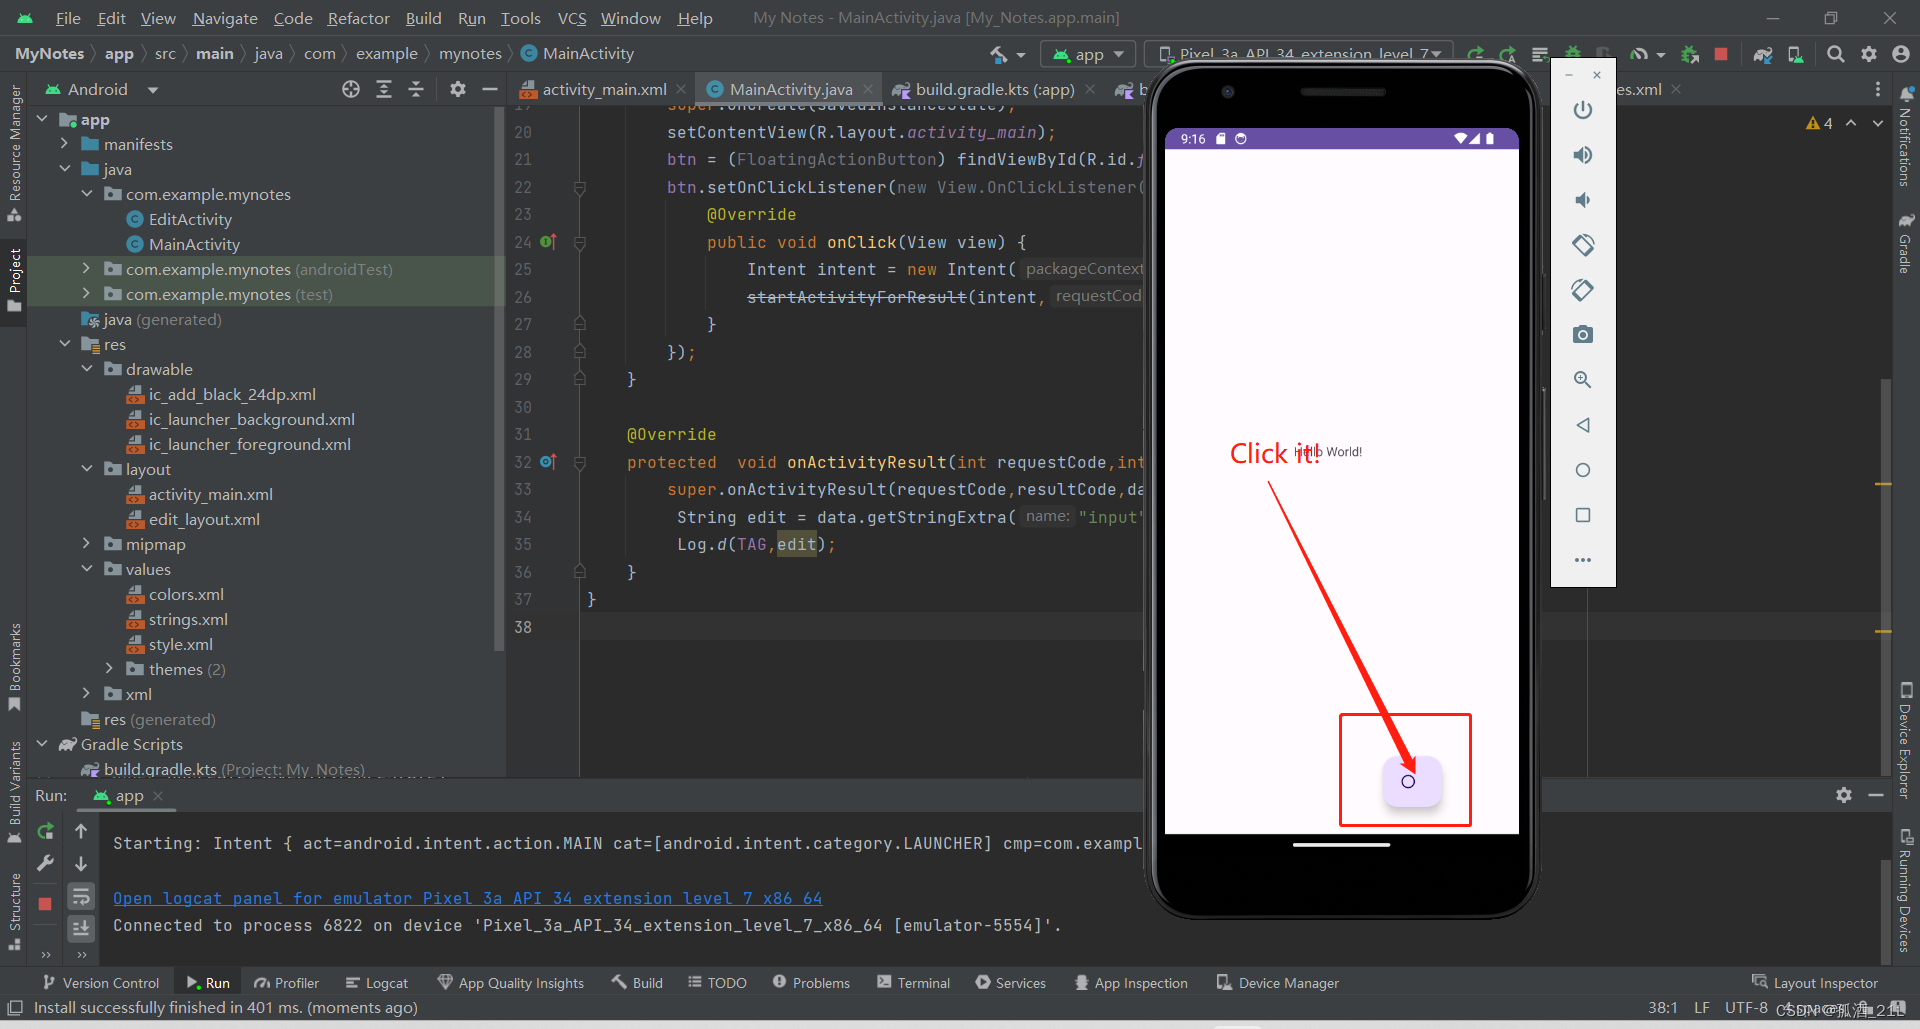Click the Debug app bug icon
Screen dimensions: 1920x1029
1573,54
